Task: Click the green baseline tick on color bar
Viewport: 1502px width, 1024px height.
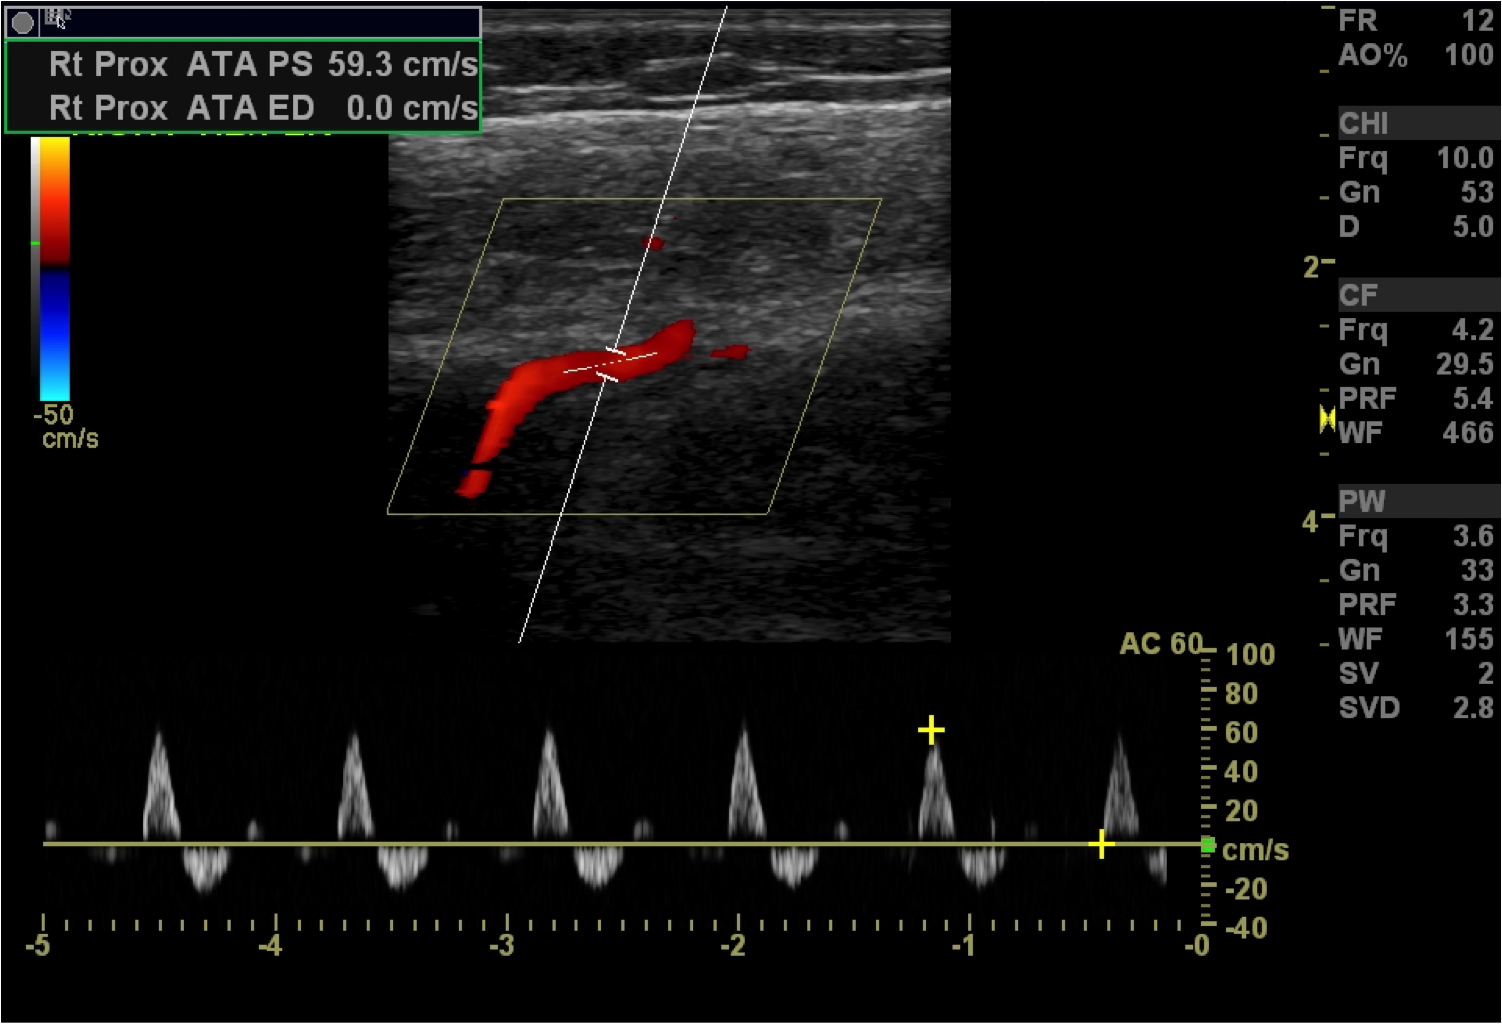Action: coord(35,243)
